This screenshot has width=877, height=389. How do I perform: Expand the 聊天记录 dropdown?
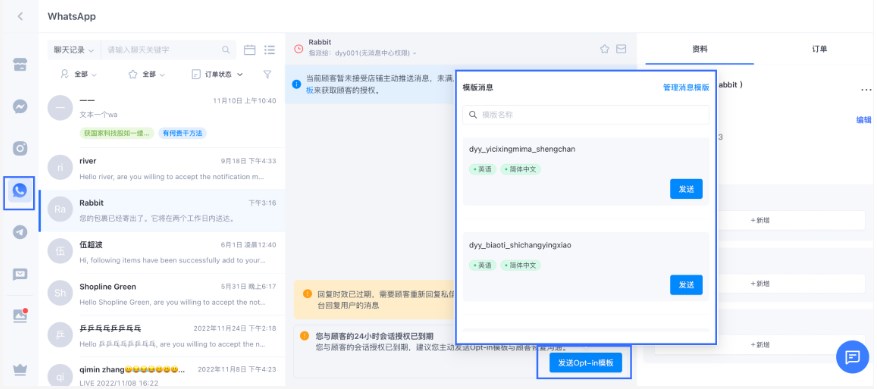coord(74,50)
